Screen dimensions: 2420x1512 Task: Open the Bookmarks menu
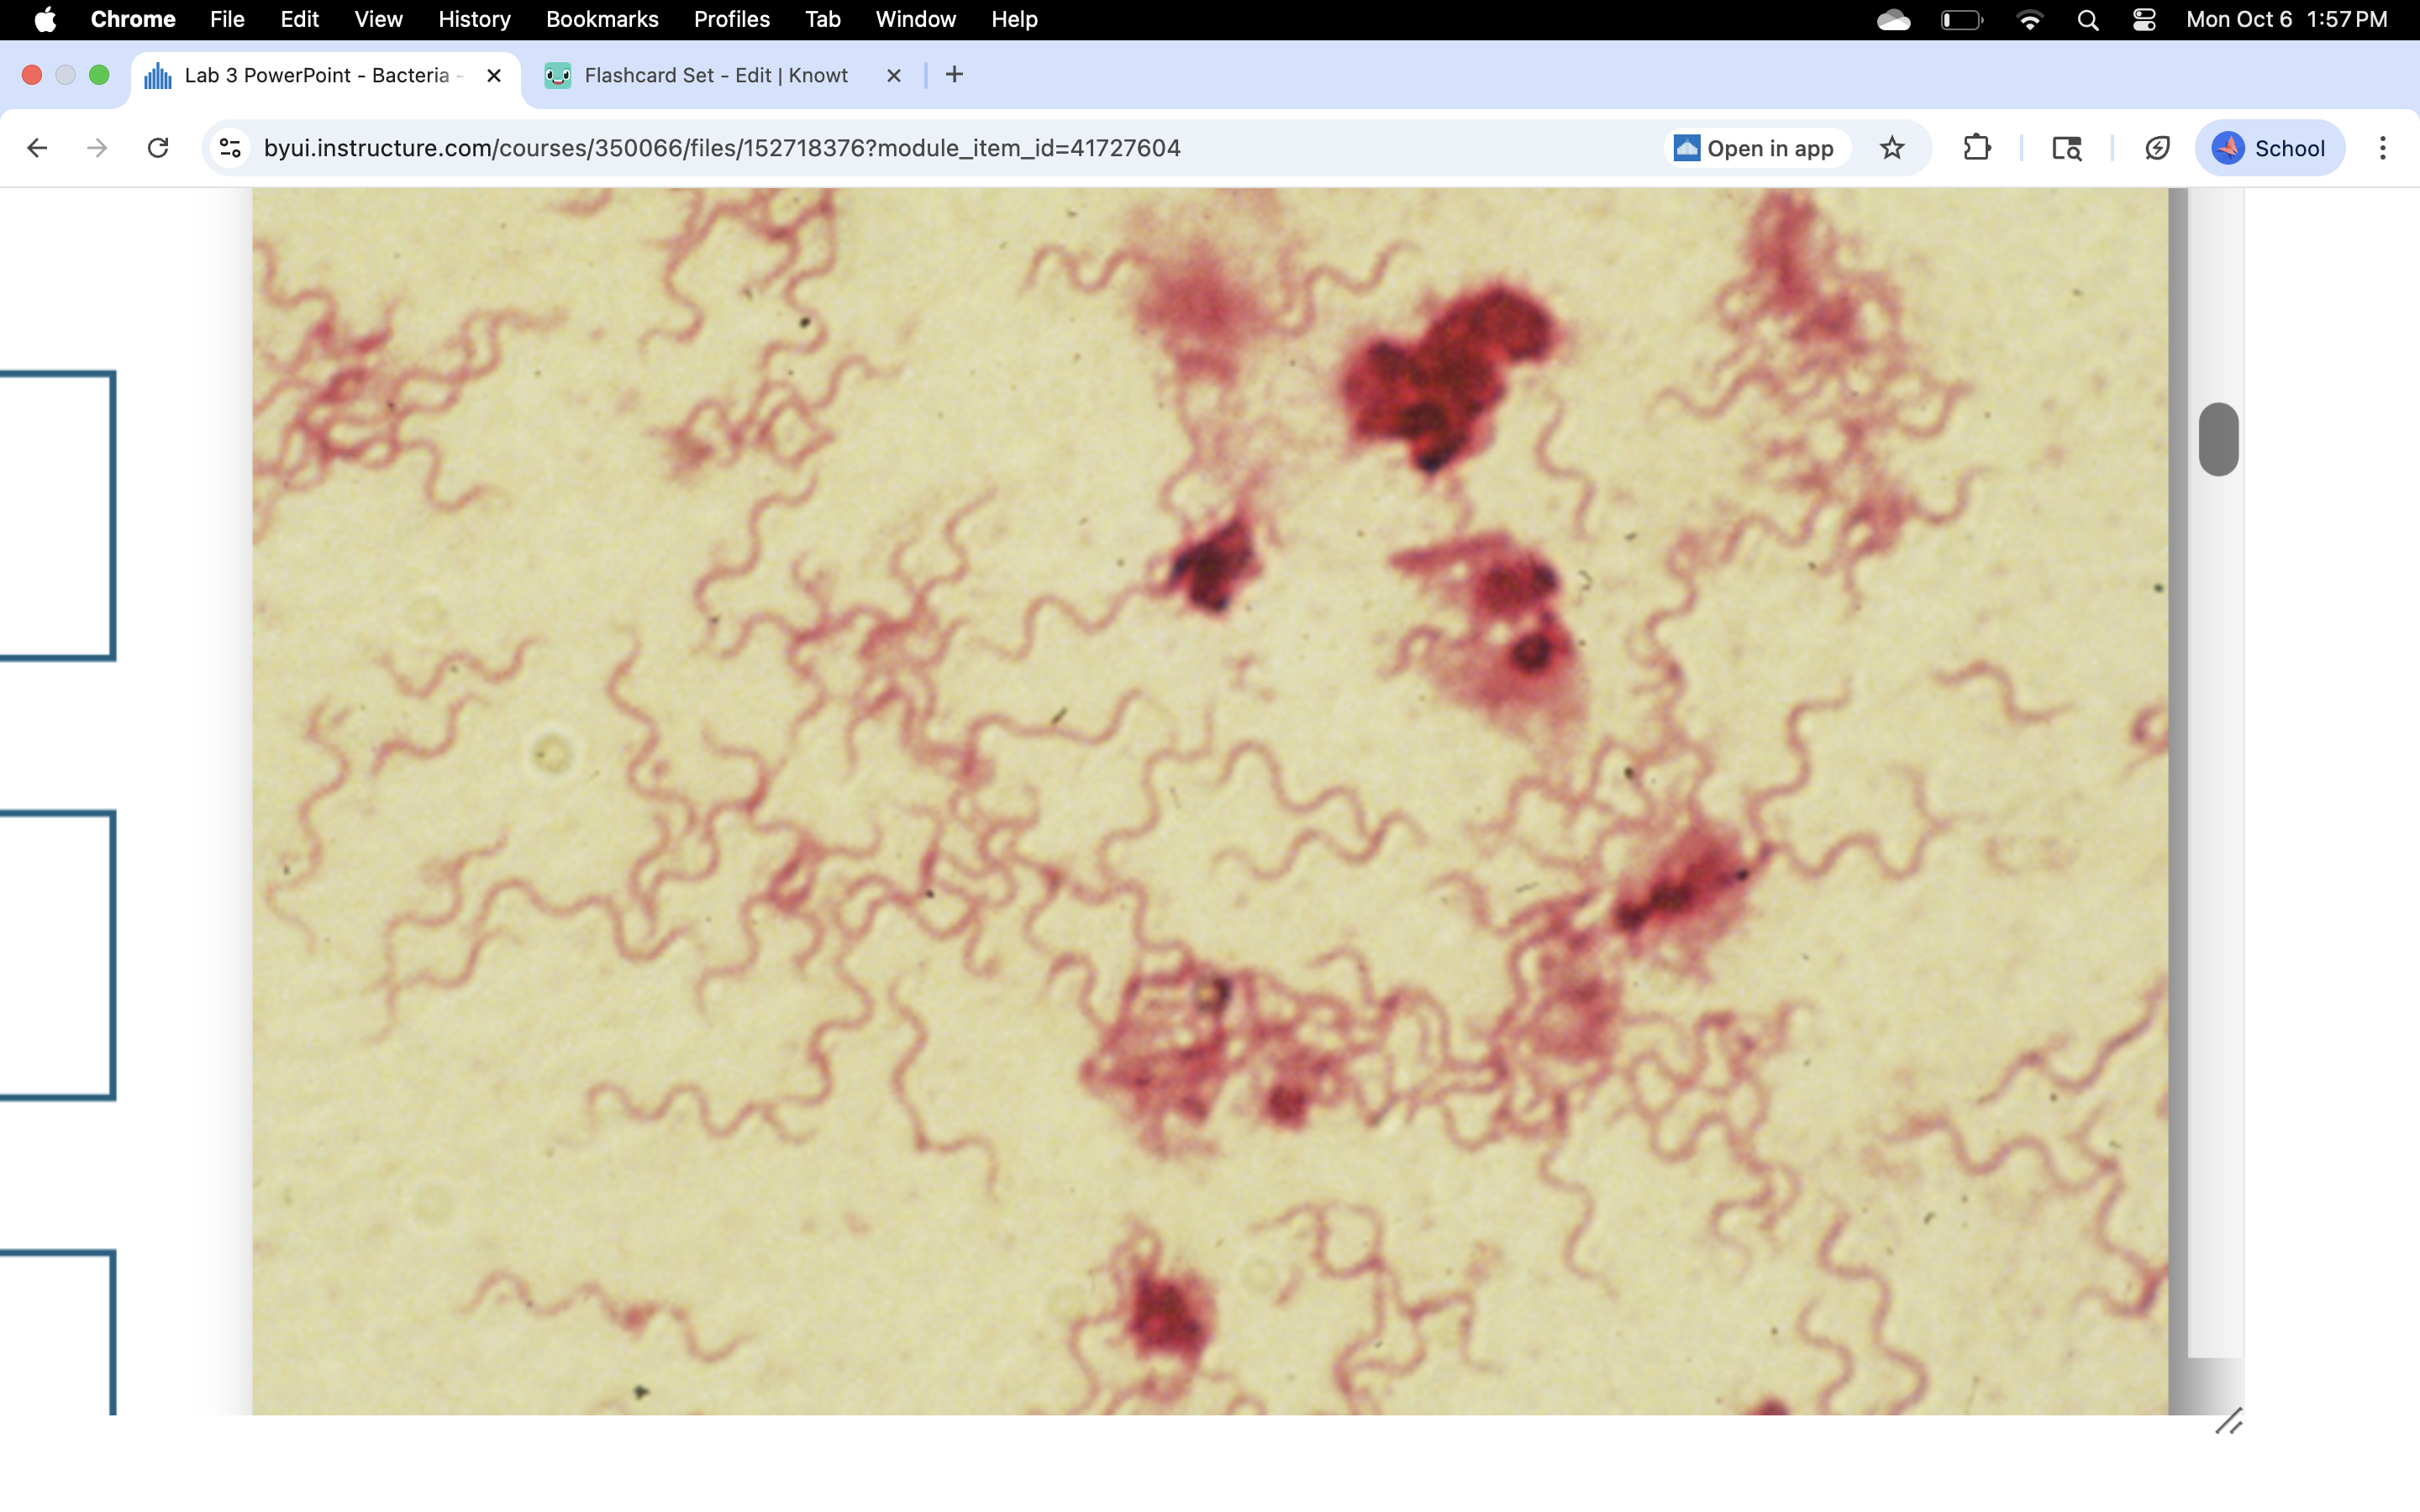[x=601, y=20]
